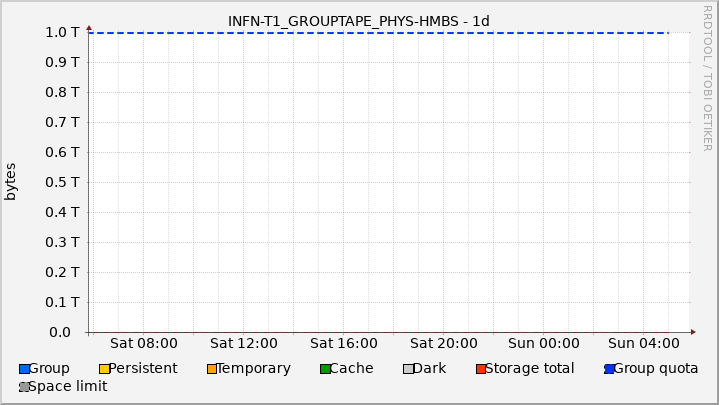Click the Group quota legend color box
719x405 pixels.
609,369
